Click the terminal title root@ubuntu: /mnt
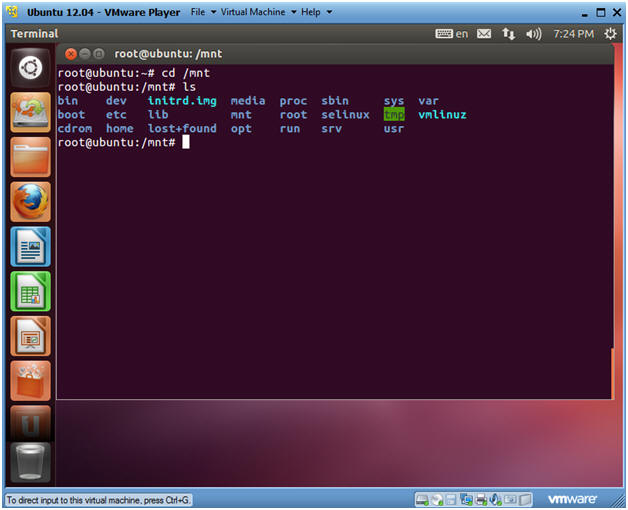628x510 pixels. 168,54
